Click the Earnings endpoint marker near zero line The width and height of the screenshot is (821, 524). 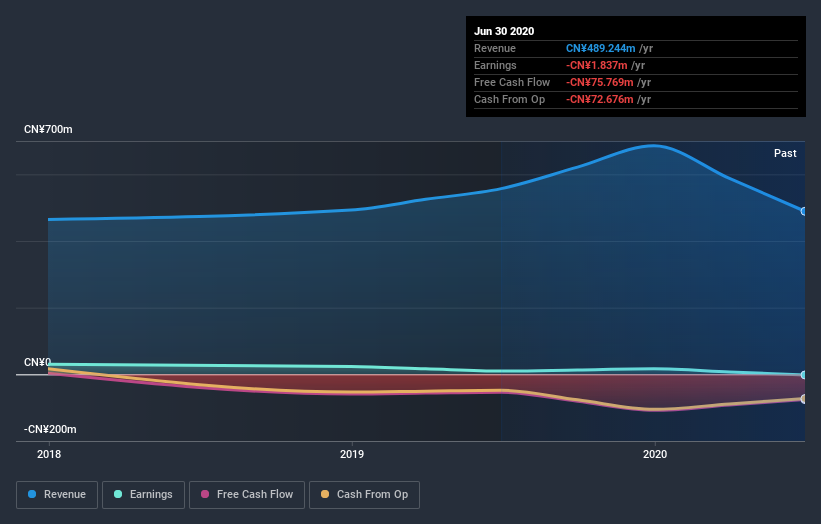804,375
